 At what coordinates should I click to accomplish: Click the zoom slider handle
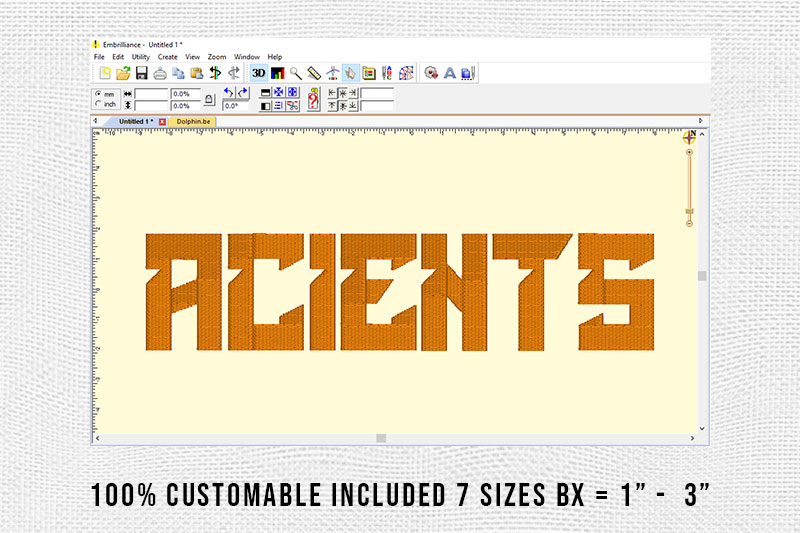689,211
